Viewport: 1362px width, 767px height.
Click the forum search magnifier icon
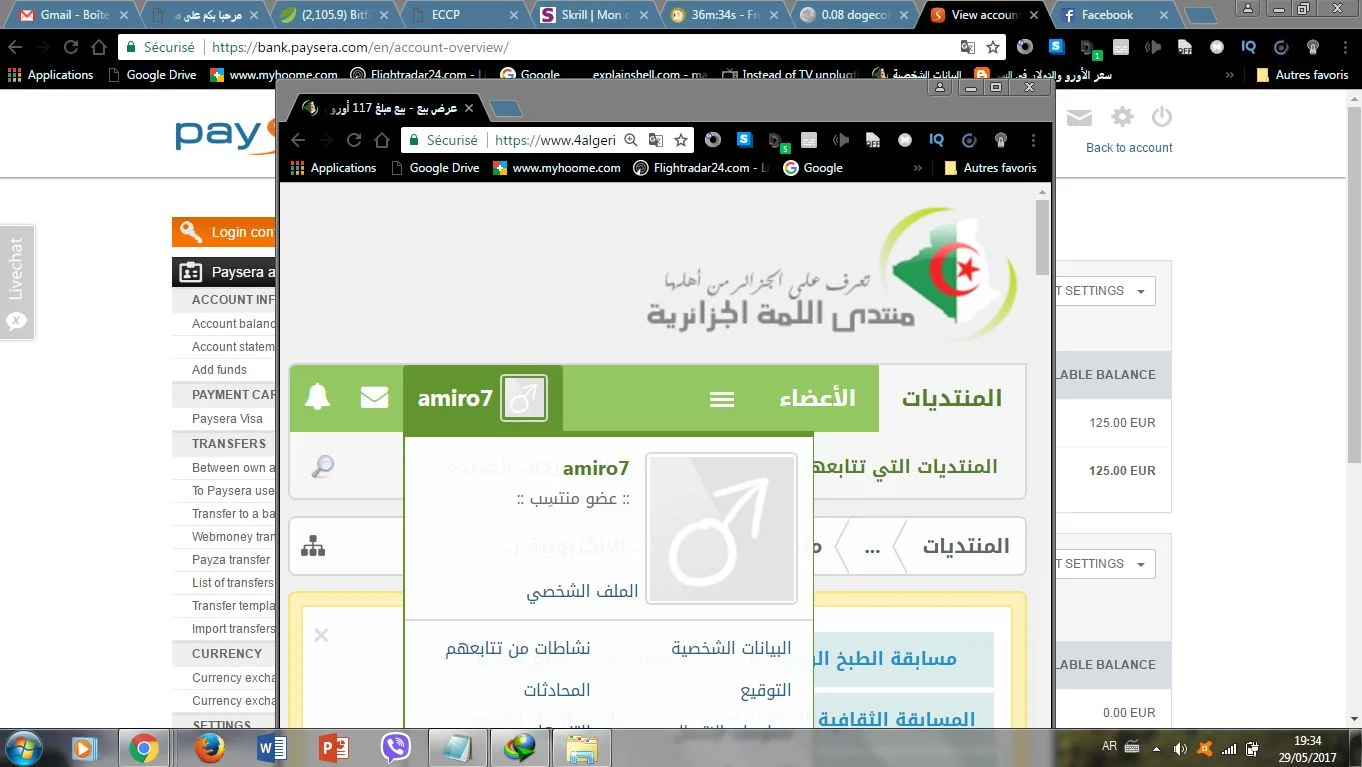[323, 466]
